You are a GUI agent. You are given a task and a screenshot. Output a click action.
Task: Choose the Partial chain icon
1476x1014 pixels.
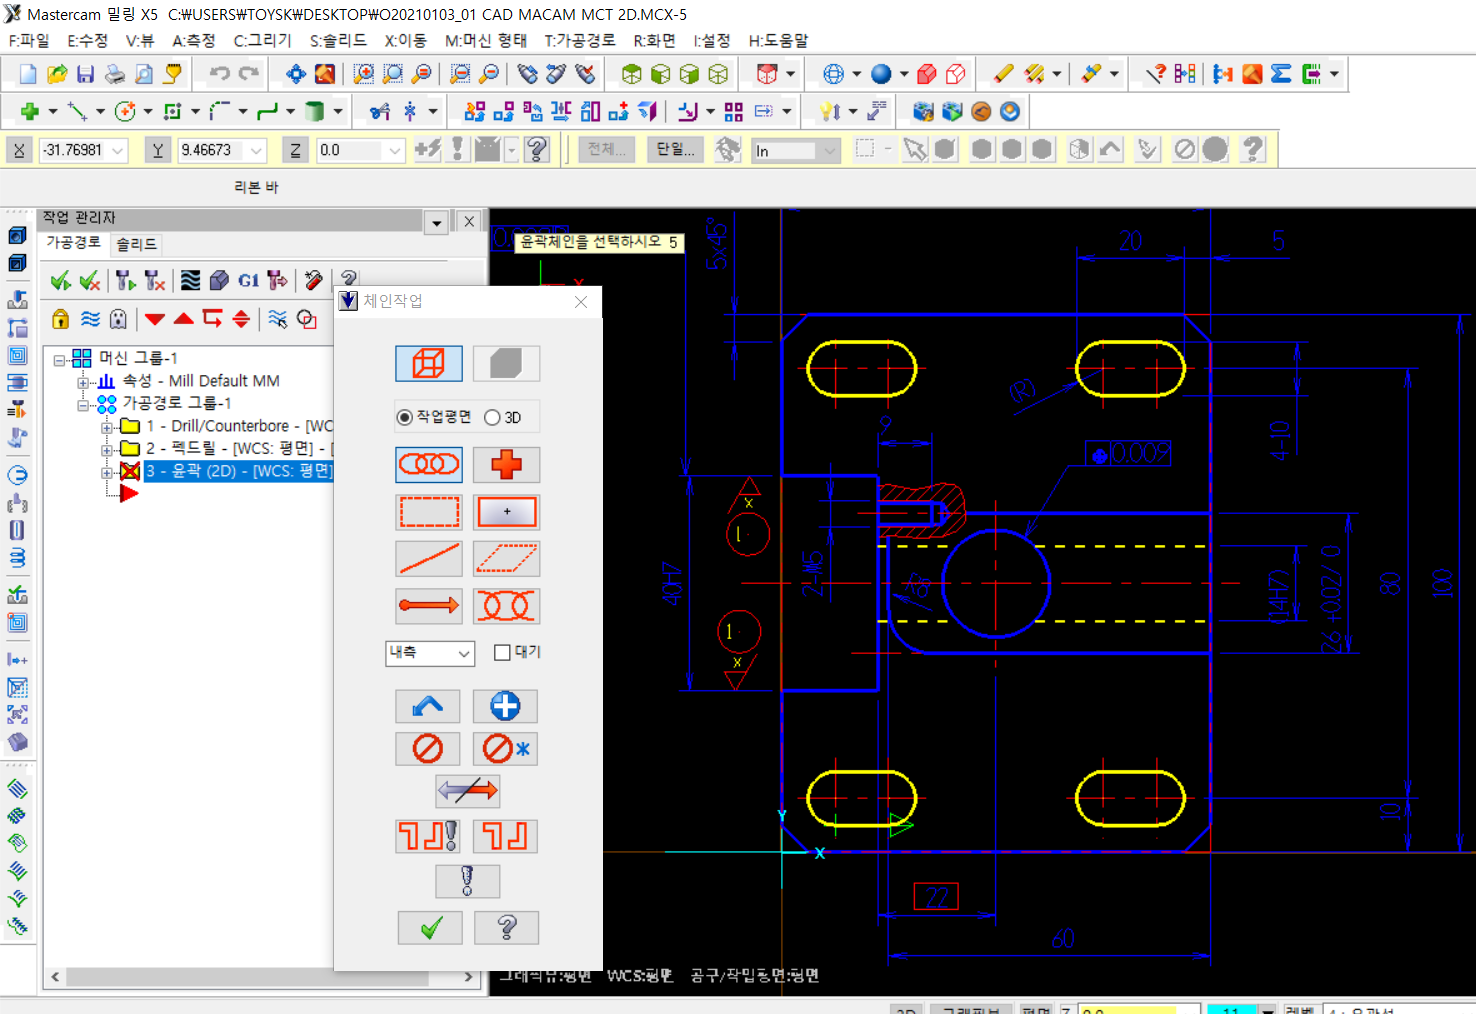click(x=506, y=606)
